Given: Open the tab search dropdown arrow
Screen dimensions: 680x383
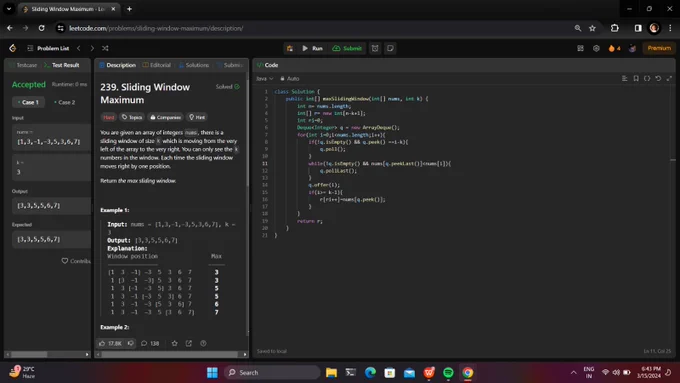Looking at the screenshot, I should pos(9,9).
